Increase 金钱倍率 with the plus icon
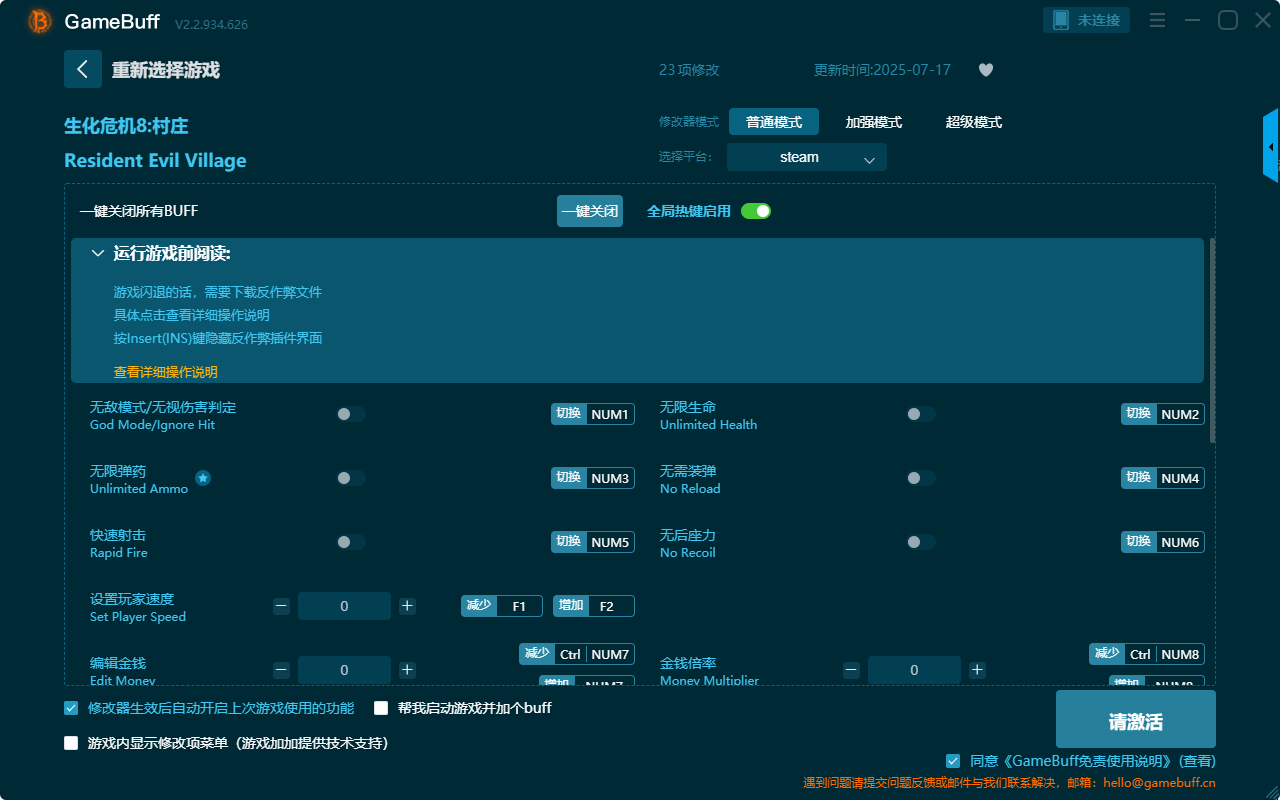 coord(977,669)
